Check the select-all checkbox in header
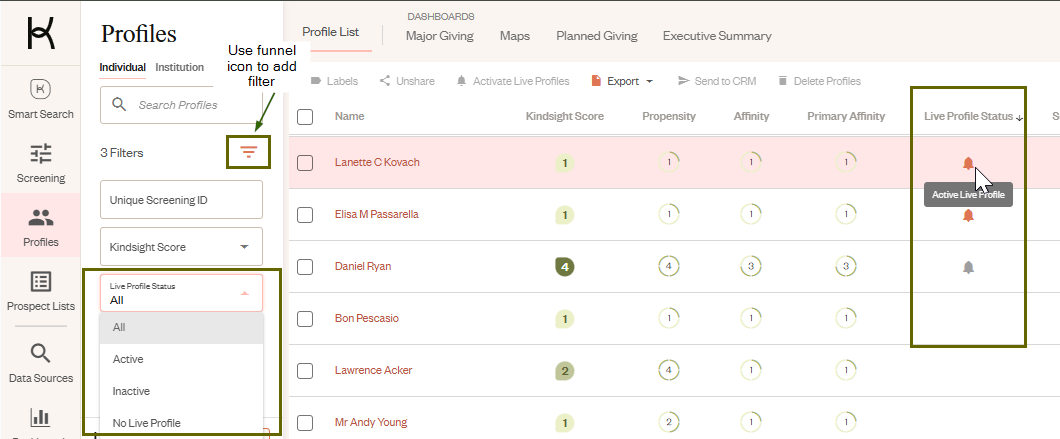Screen dimensions: 1060x439 [x=306, y=117]
